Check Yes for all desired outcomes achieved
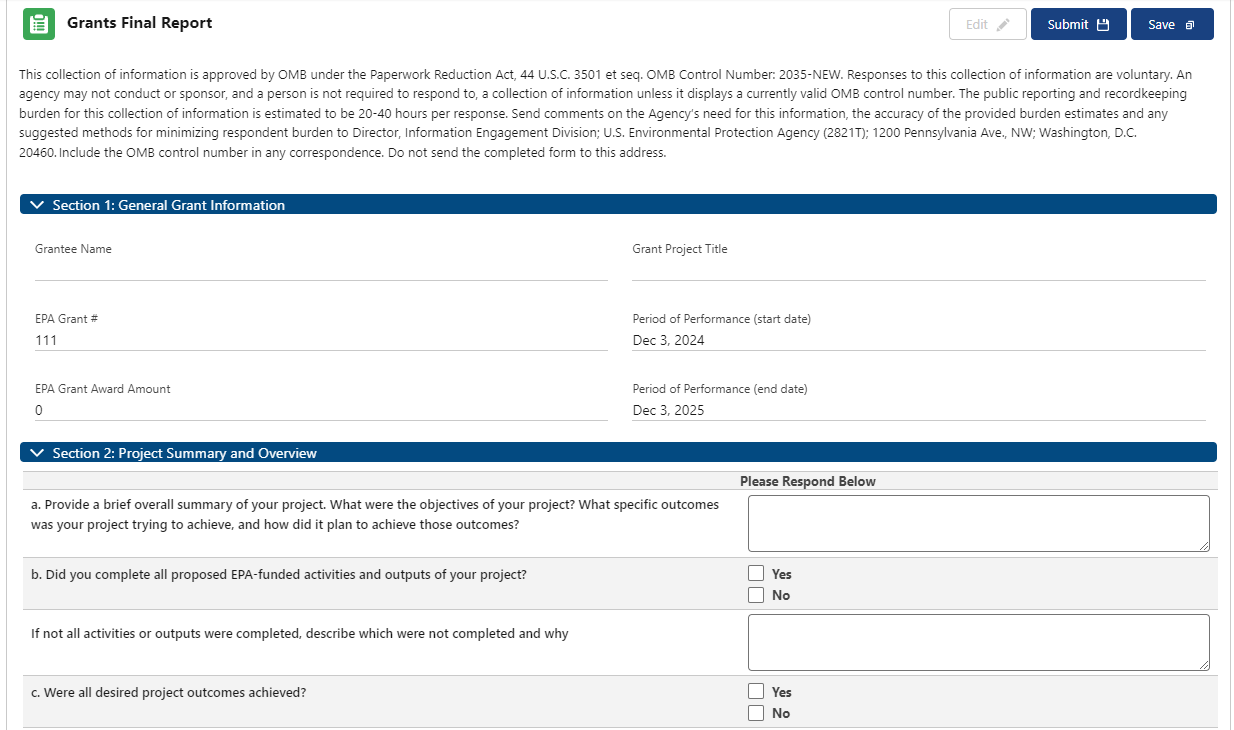Viewport: 1234px width, 730px height. coord(757,691)
